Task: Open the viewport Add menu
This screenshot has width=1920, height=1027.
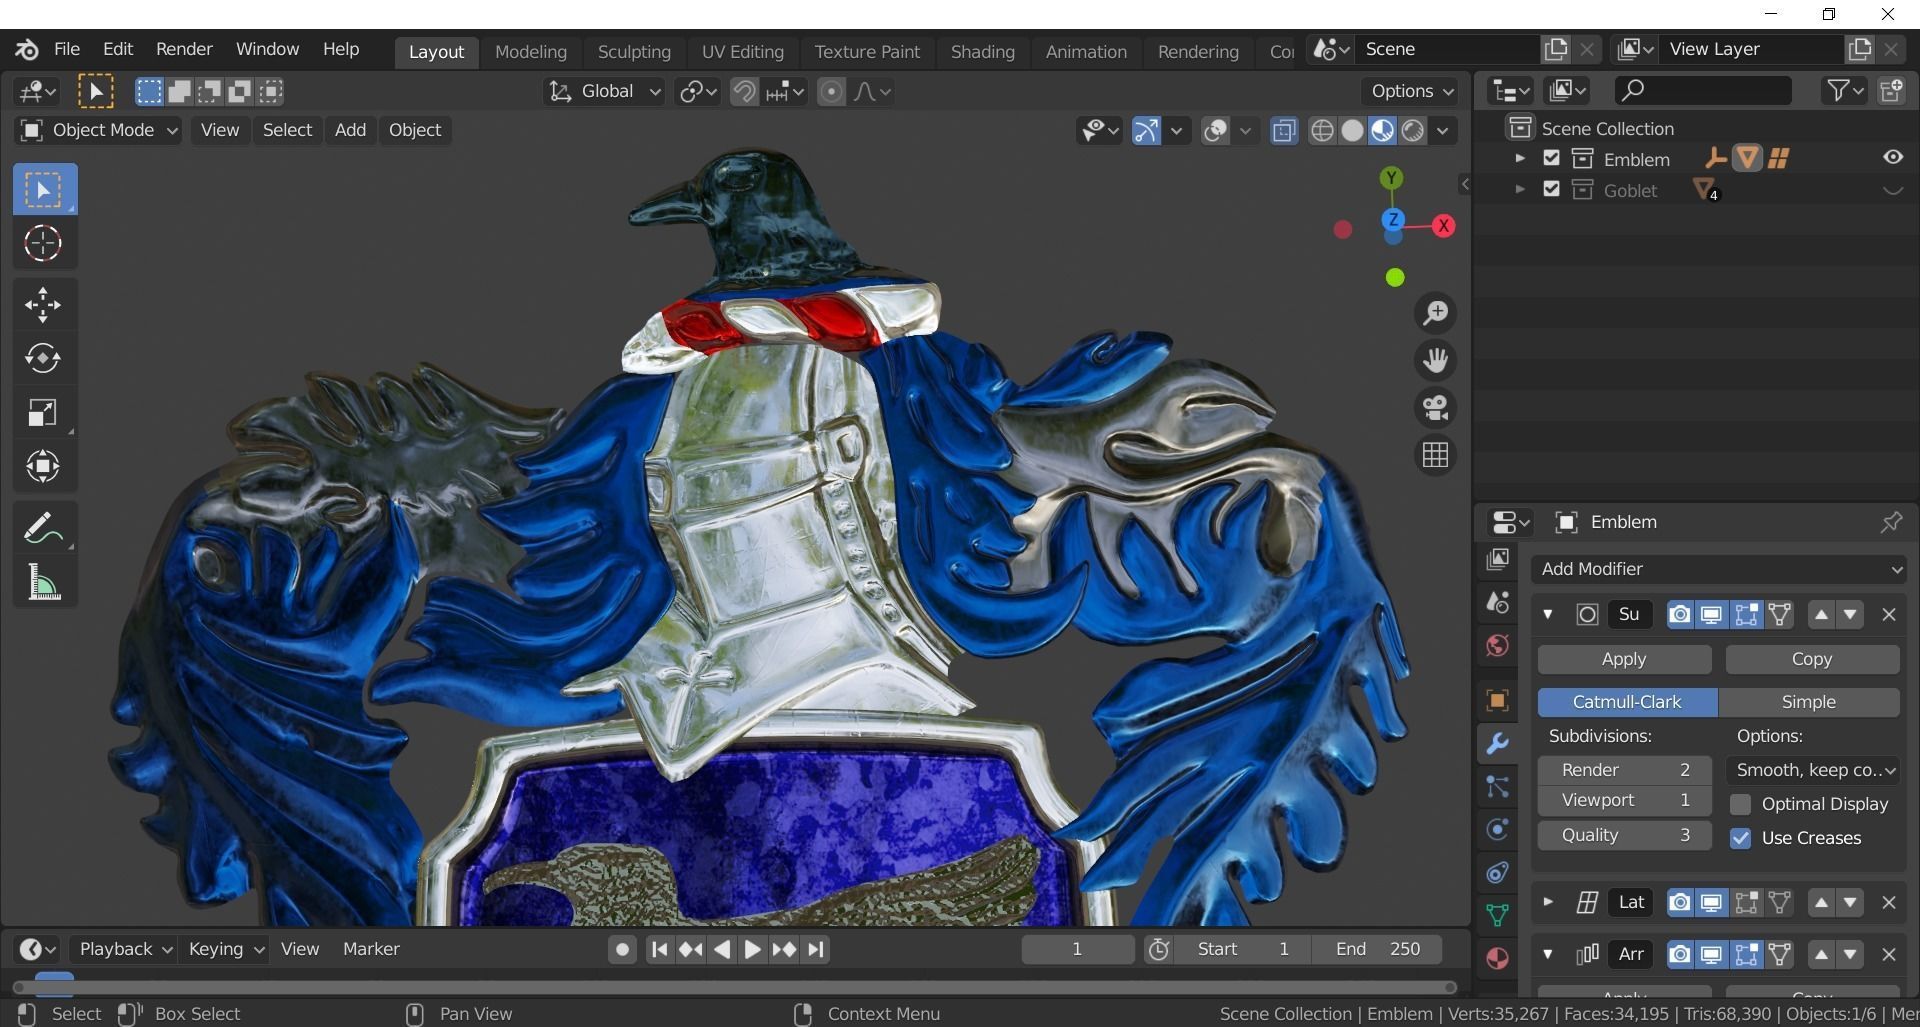Action: 350,130
